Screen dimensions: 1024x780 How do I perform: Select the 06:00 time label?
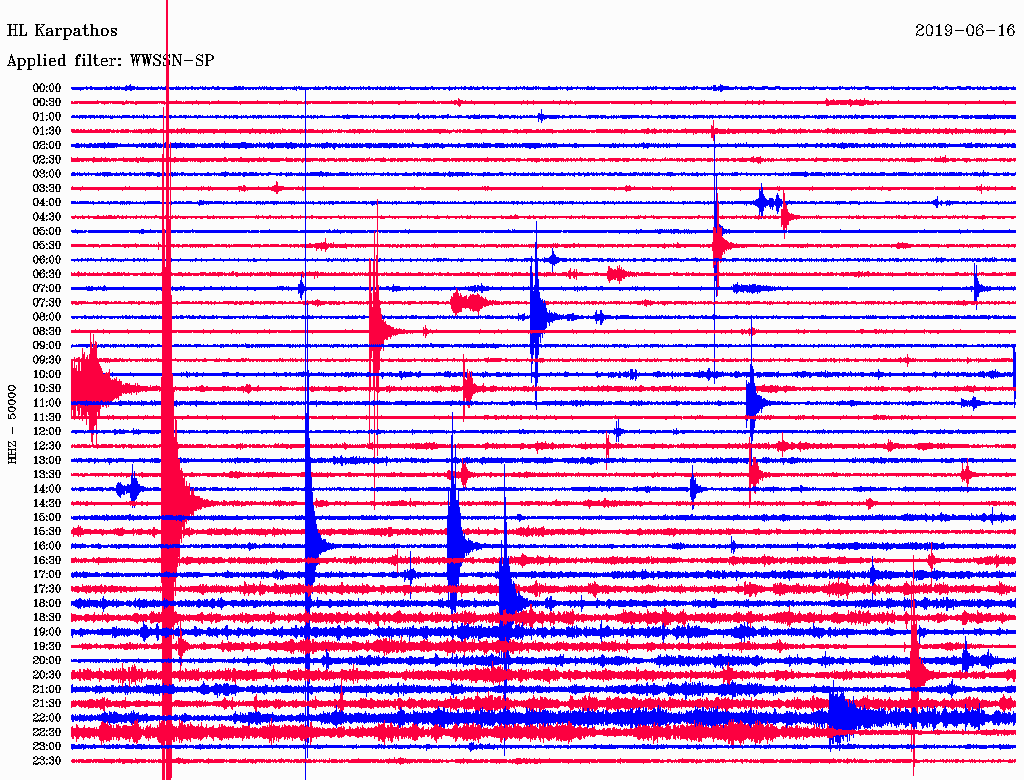pos(47,260)
